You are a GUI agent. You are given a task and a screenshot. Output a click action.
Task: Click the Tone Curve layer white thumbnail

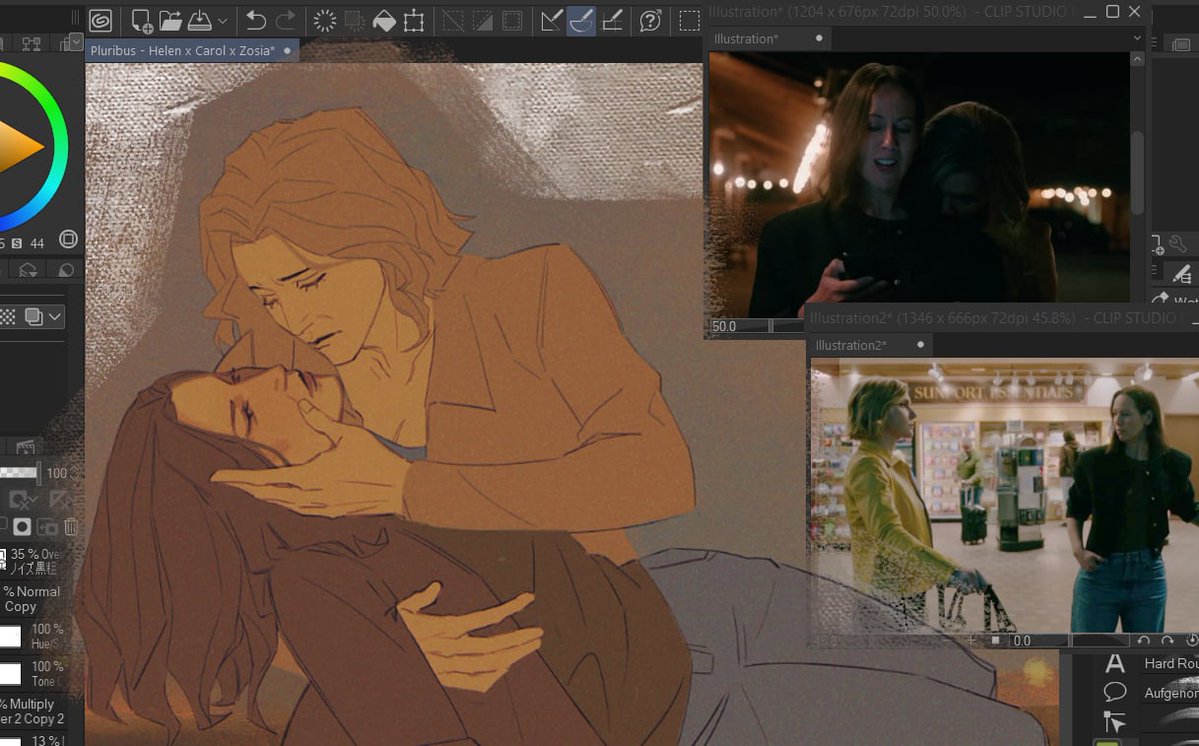[10, 673]
